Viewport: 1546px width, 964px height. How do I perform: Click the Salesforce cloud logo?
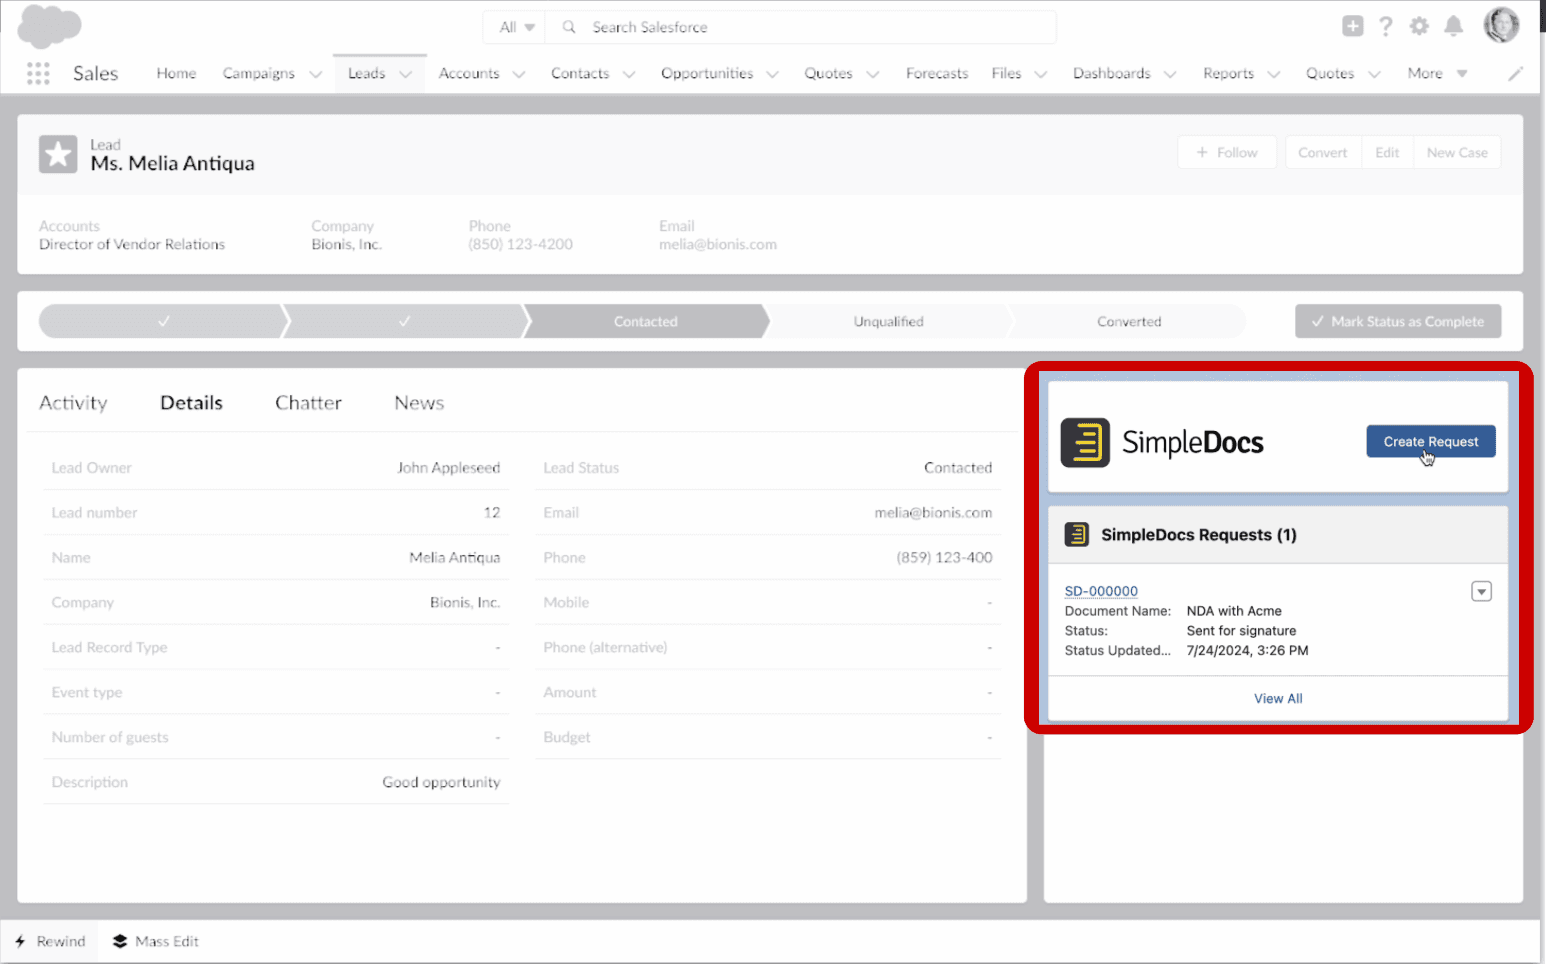pyautogui.click(x=49, y=26)
